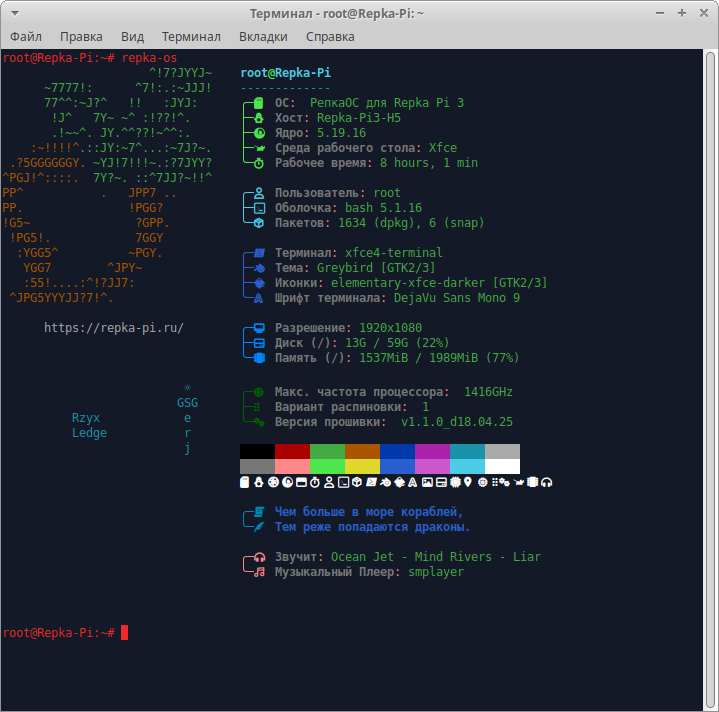Click the red cursor block at the prompt
This screenshot has width=719, height=712.
click(124, 633)
